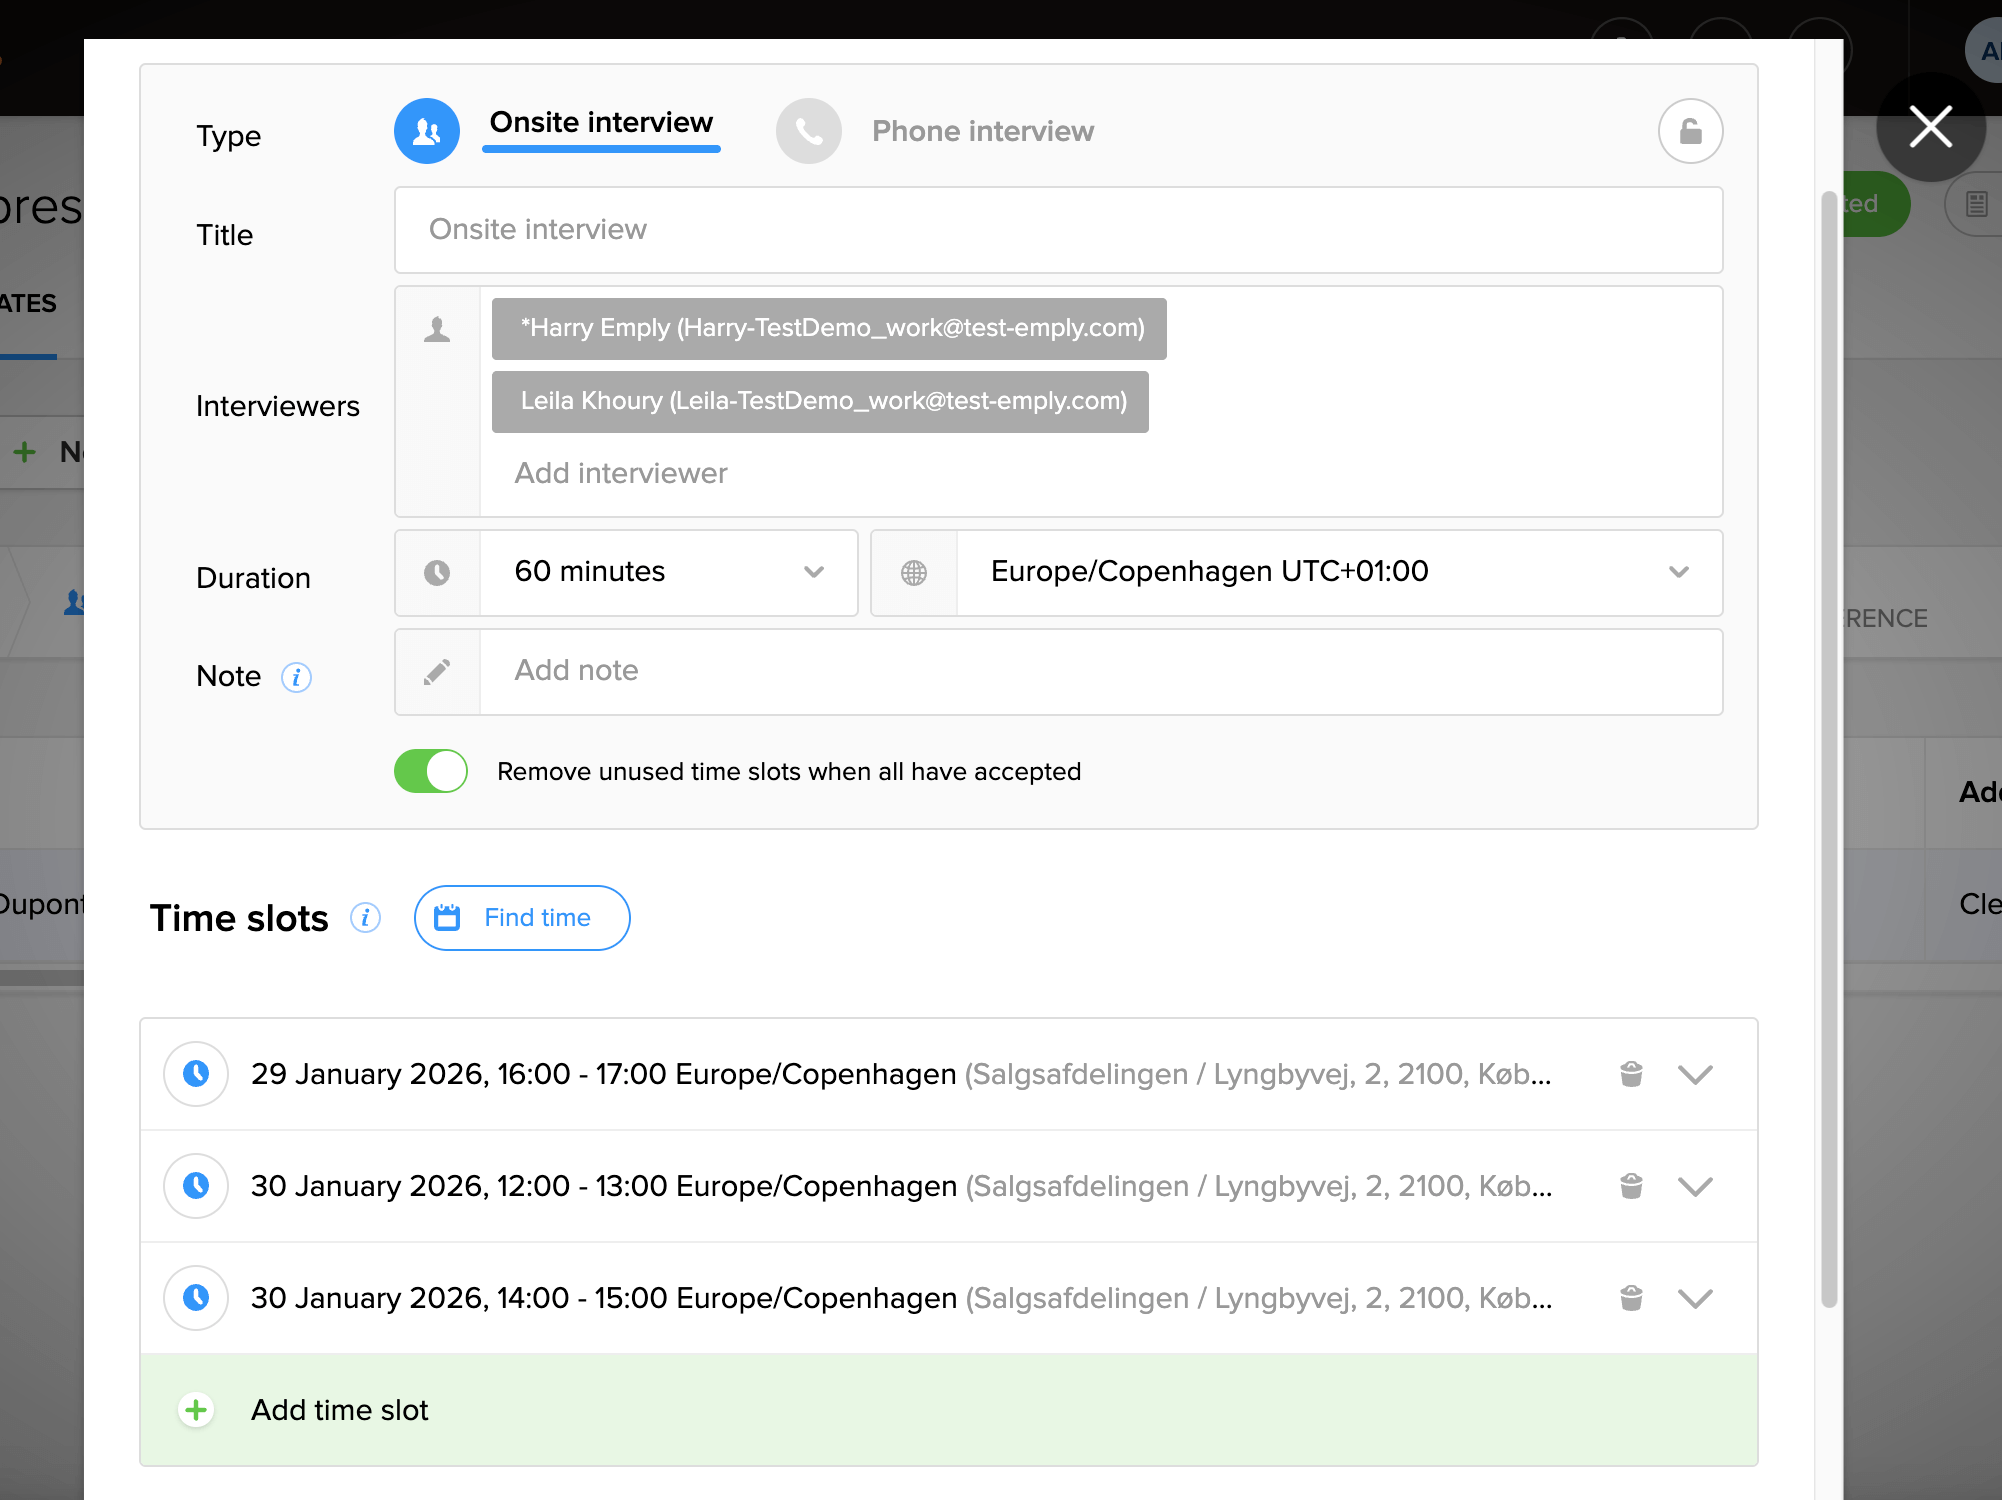Click the modal vertical scrollbar
The image size is (2002, 1500).
pyautogui.click(x=1828, y=750)
